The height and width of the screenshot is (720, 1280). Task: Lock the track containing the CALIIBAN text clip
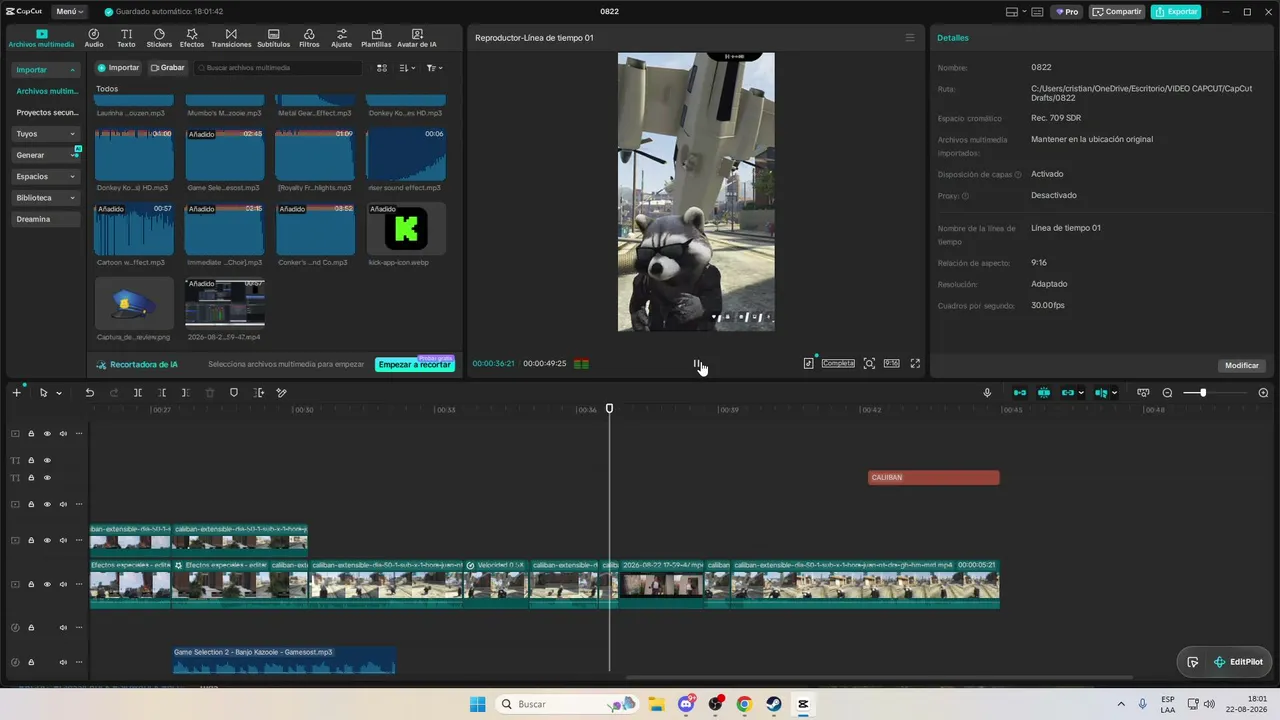(x=31, y=478)
